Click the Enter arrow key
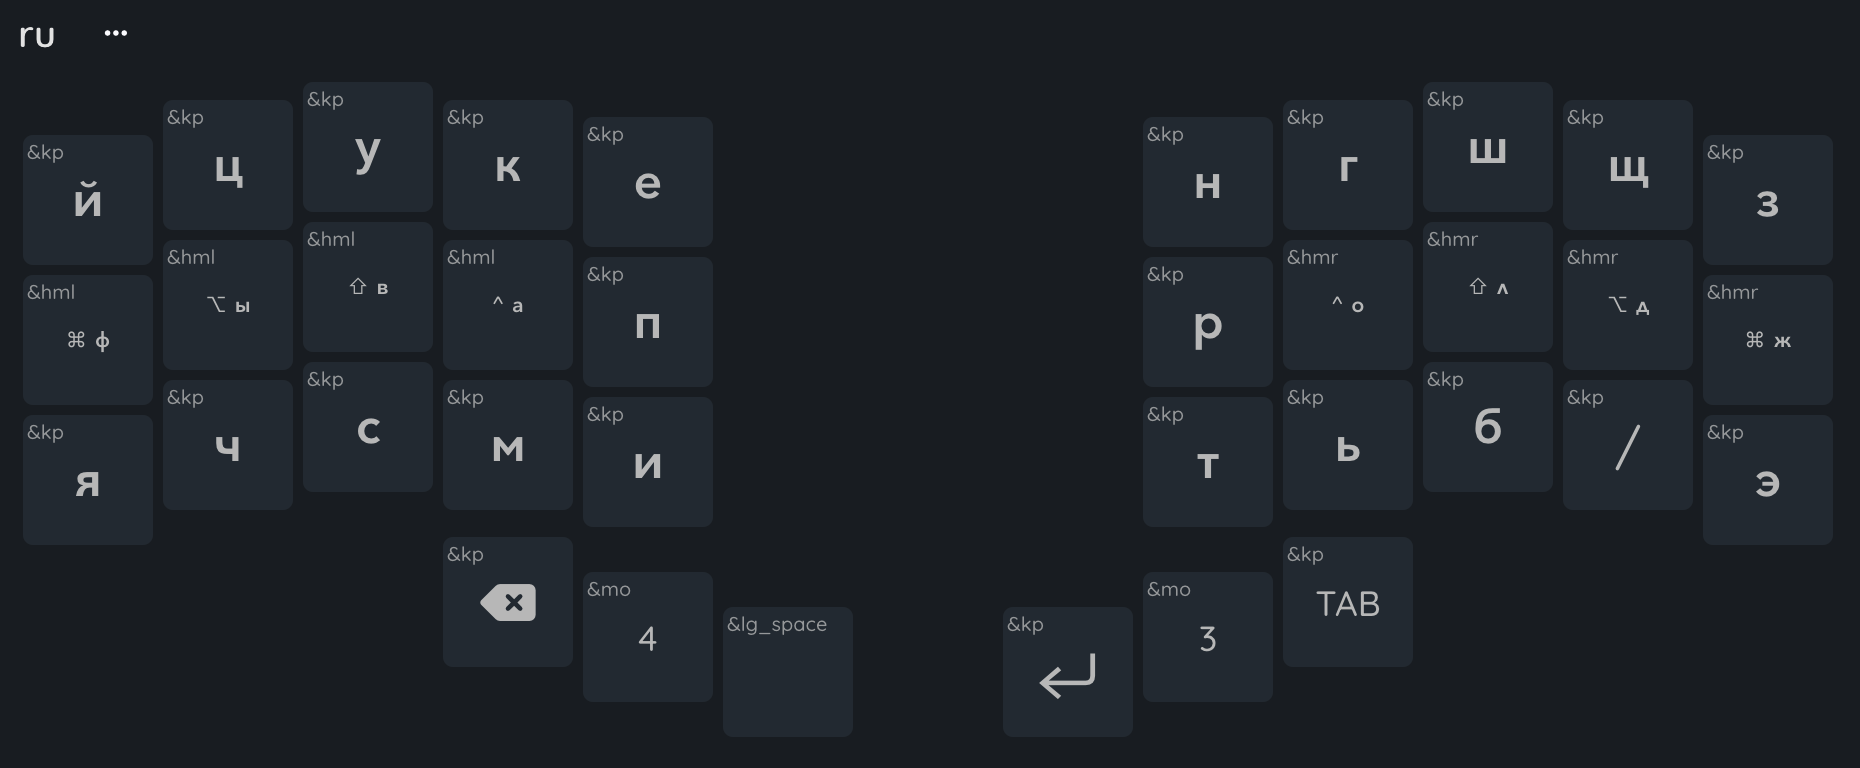Image resolution: width=1860 pixels, height=768 pixels. 1068,672
